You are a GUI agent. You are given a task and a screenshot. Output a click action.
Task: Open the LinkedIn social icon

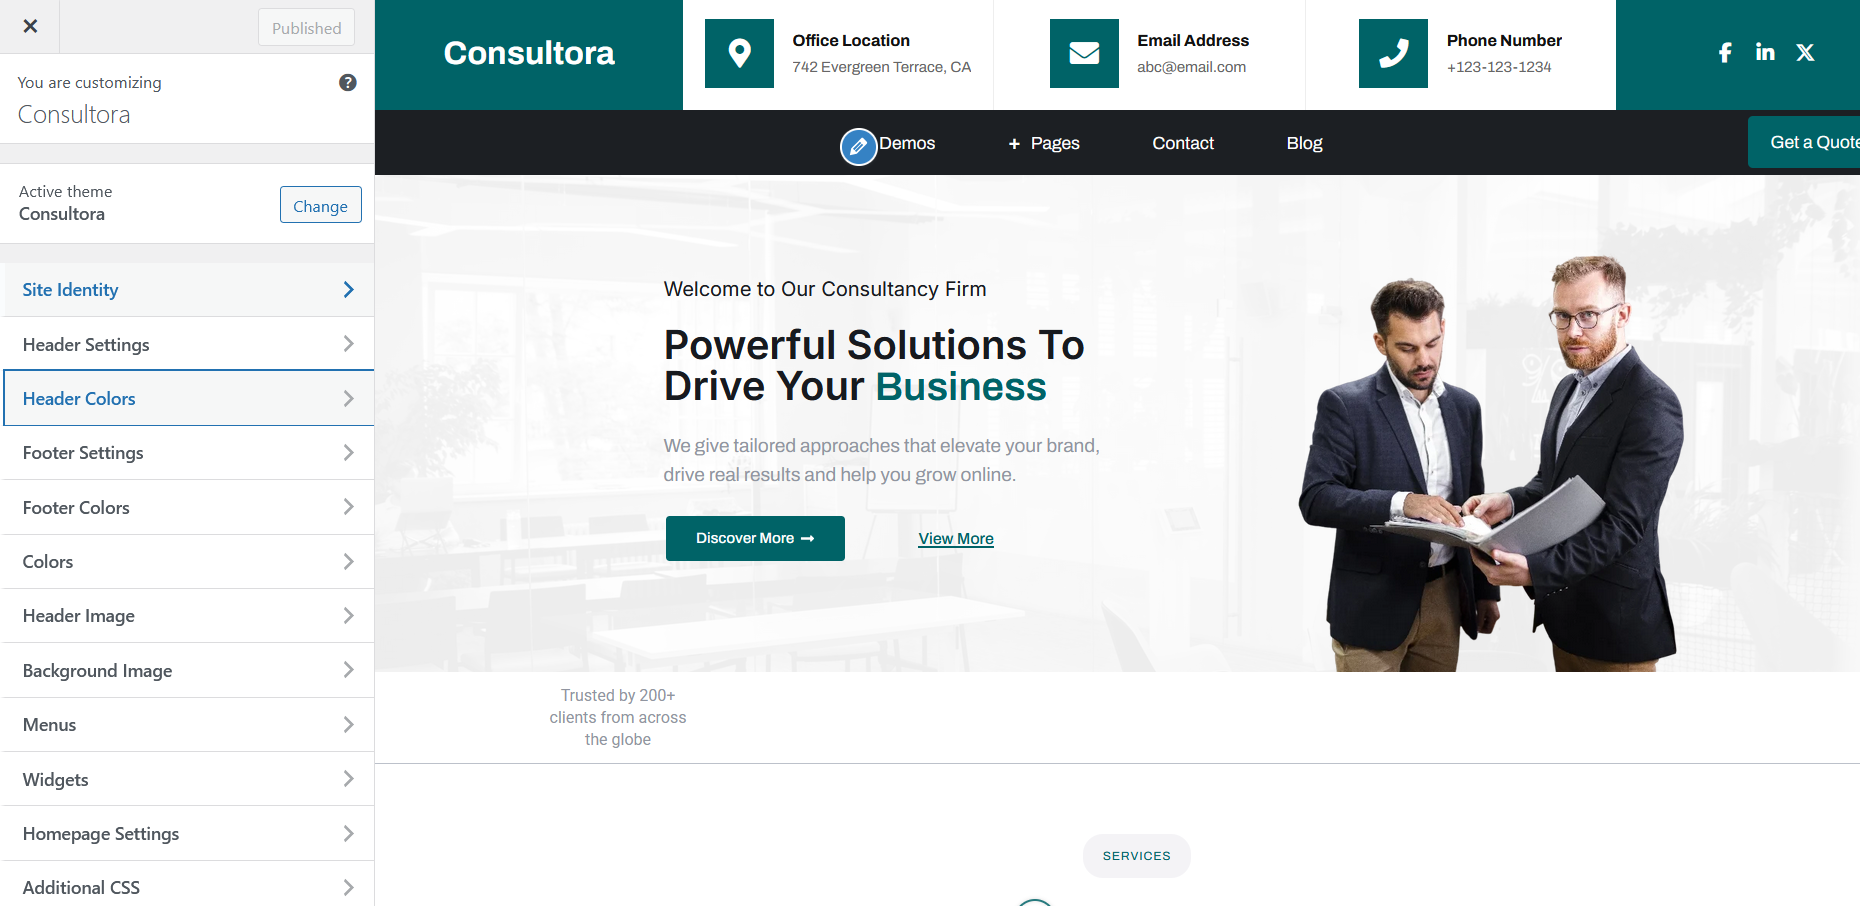[1765, 53]
